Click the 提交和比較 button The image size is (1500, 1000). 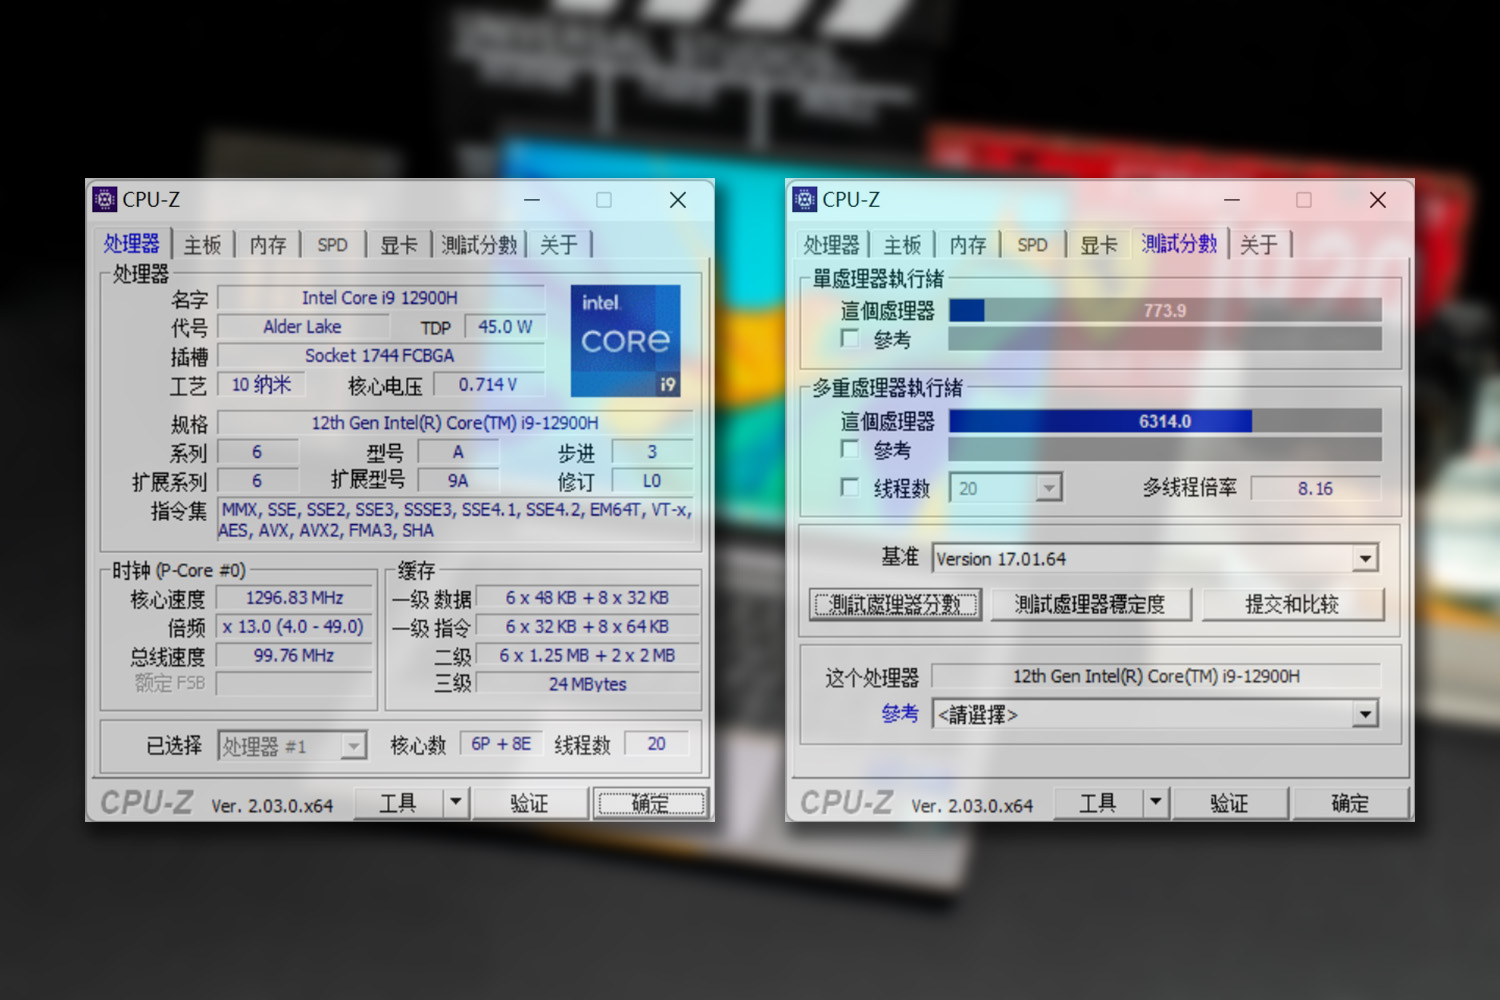pyautogui.click(x=1293, y=604)
